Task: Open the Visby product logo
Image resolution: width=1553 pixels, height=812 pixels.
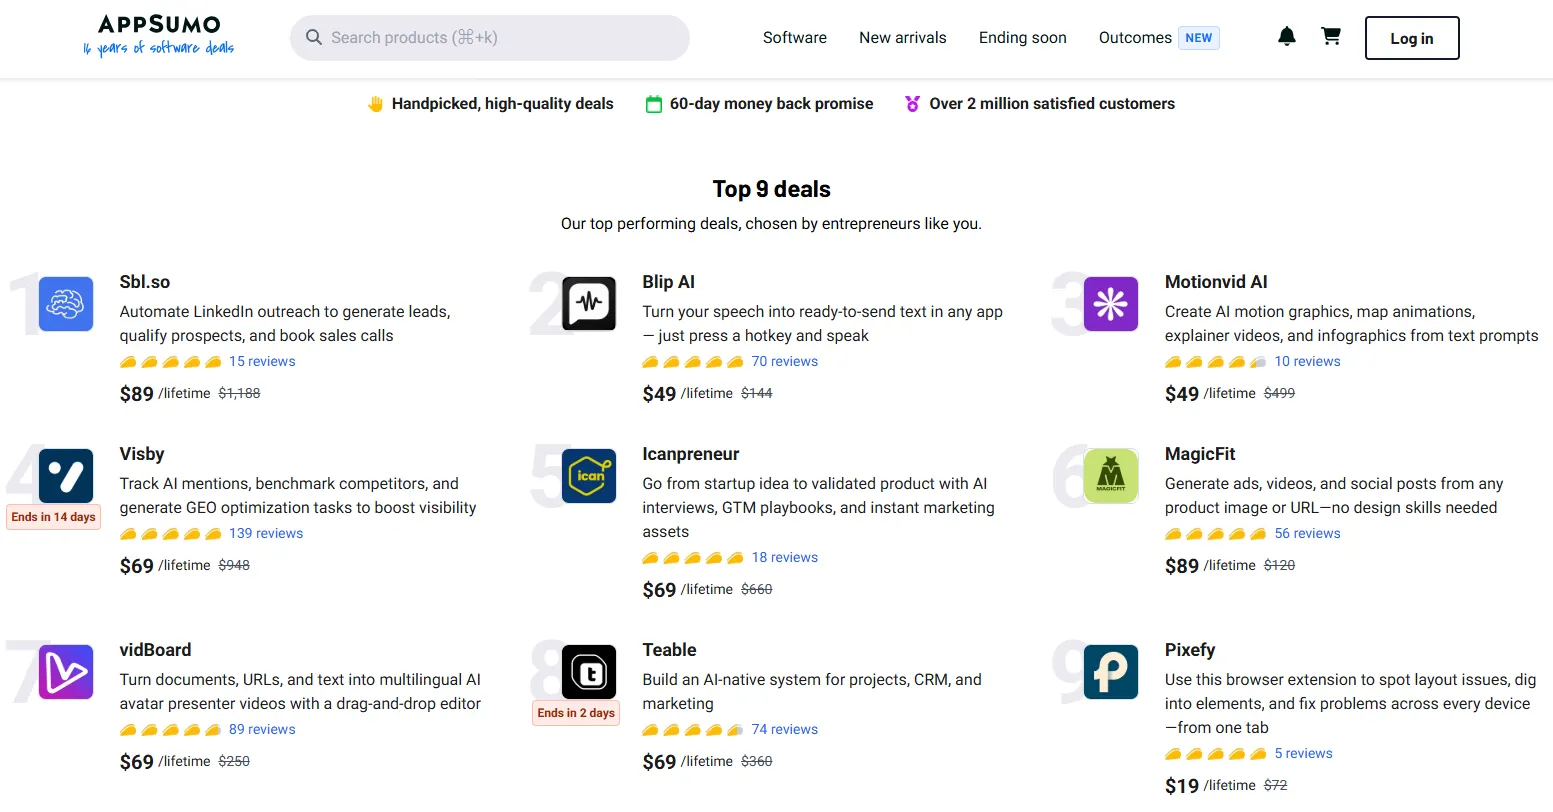Action: click(65, 476)
